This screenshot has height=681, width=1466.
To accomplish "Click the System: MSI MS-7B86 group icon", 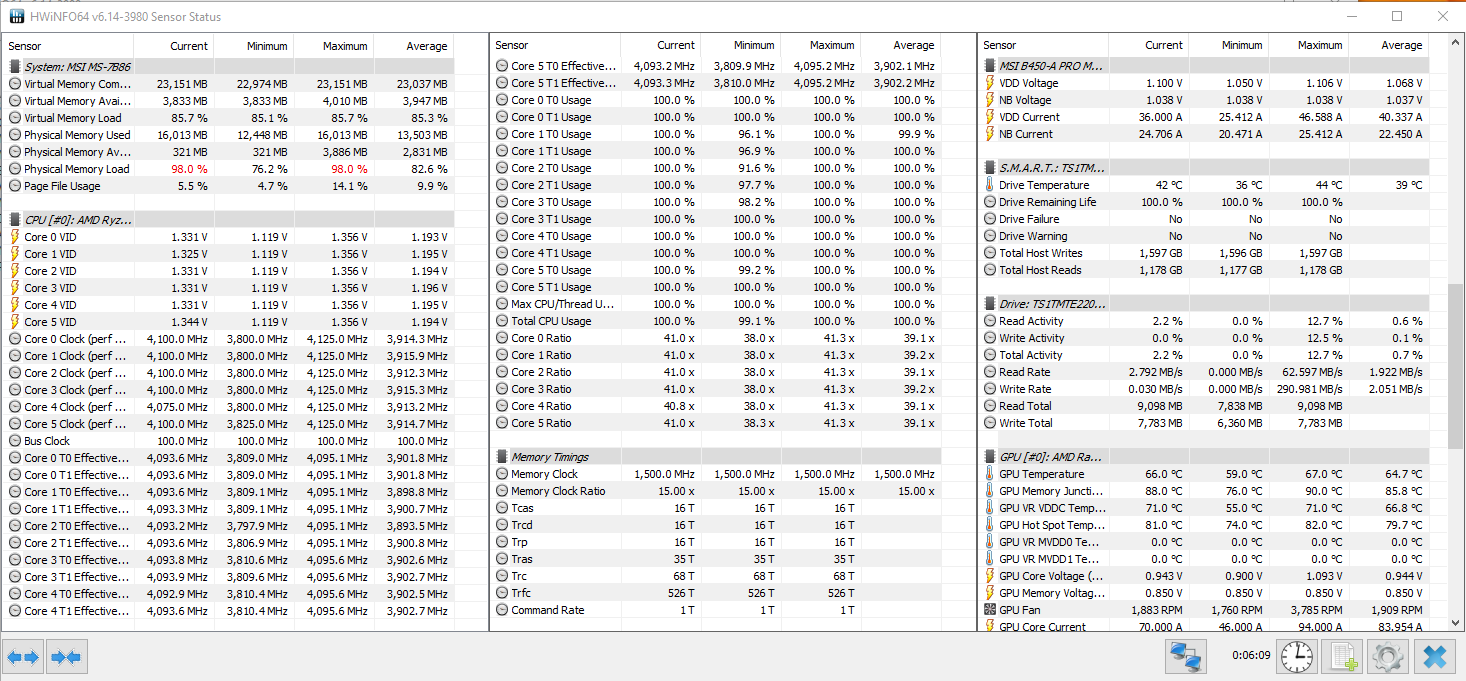I will point(15,67).
